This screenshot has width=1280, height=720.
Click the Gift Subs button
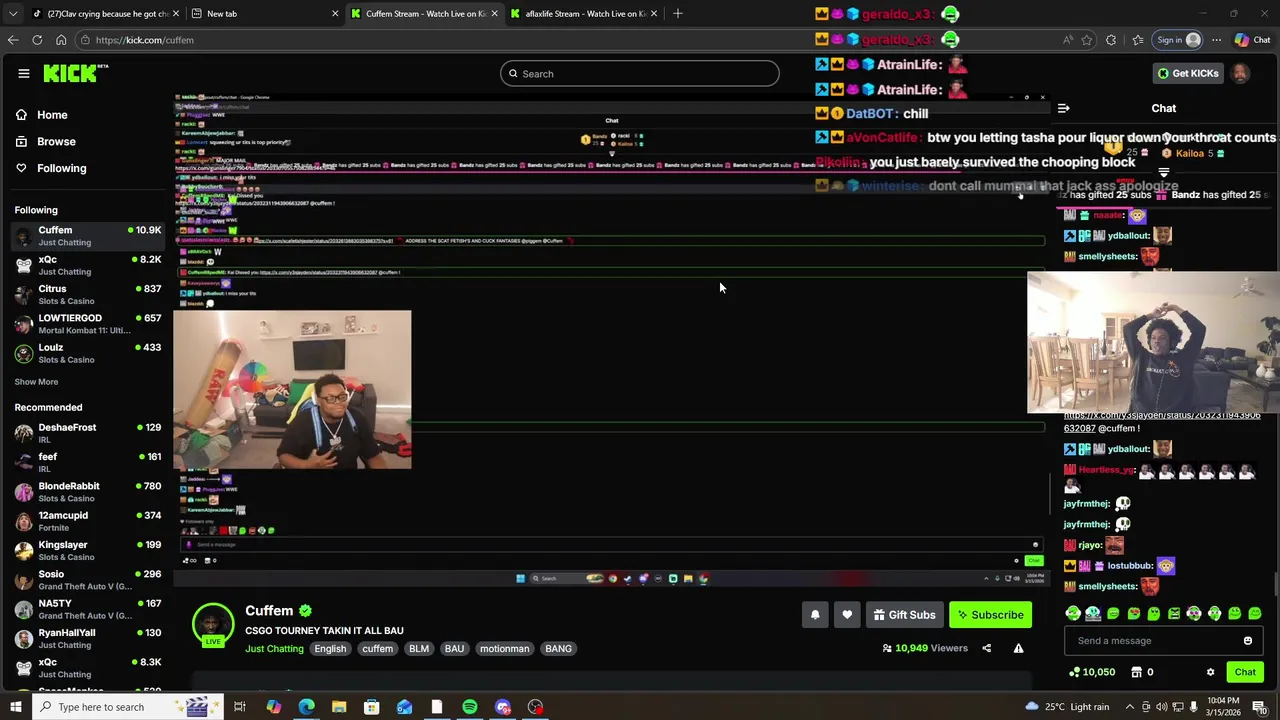(904, 615)
